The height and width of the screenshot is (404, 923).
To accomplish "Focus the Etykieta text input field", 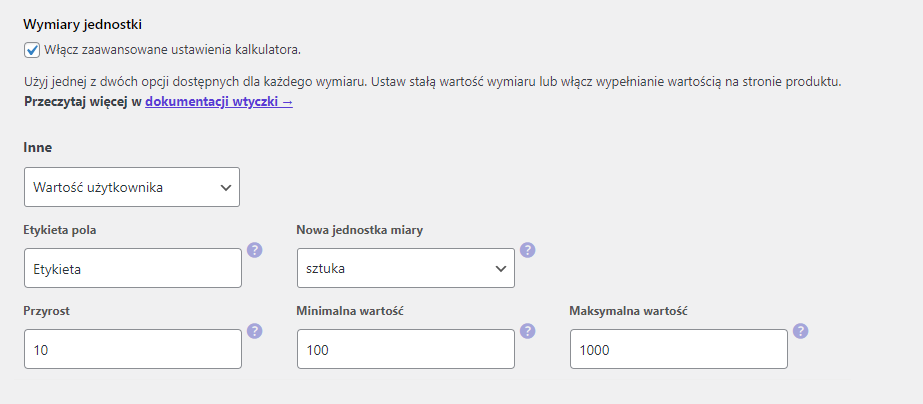I will pos(133,268).
